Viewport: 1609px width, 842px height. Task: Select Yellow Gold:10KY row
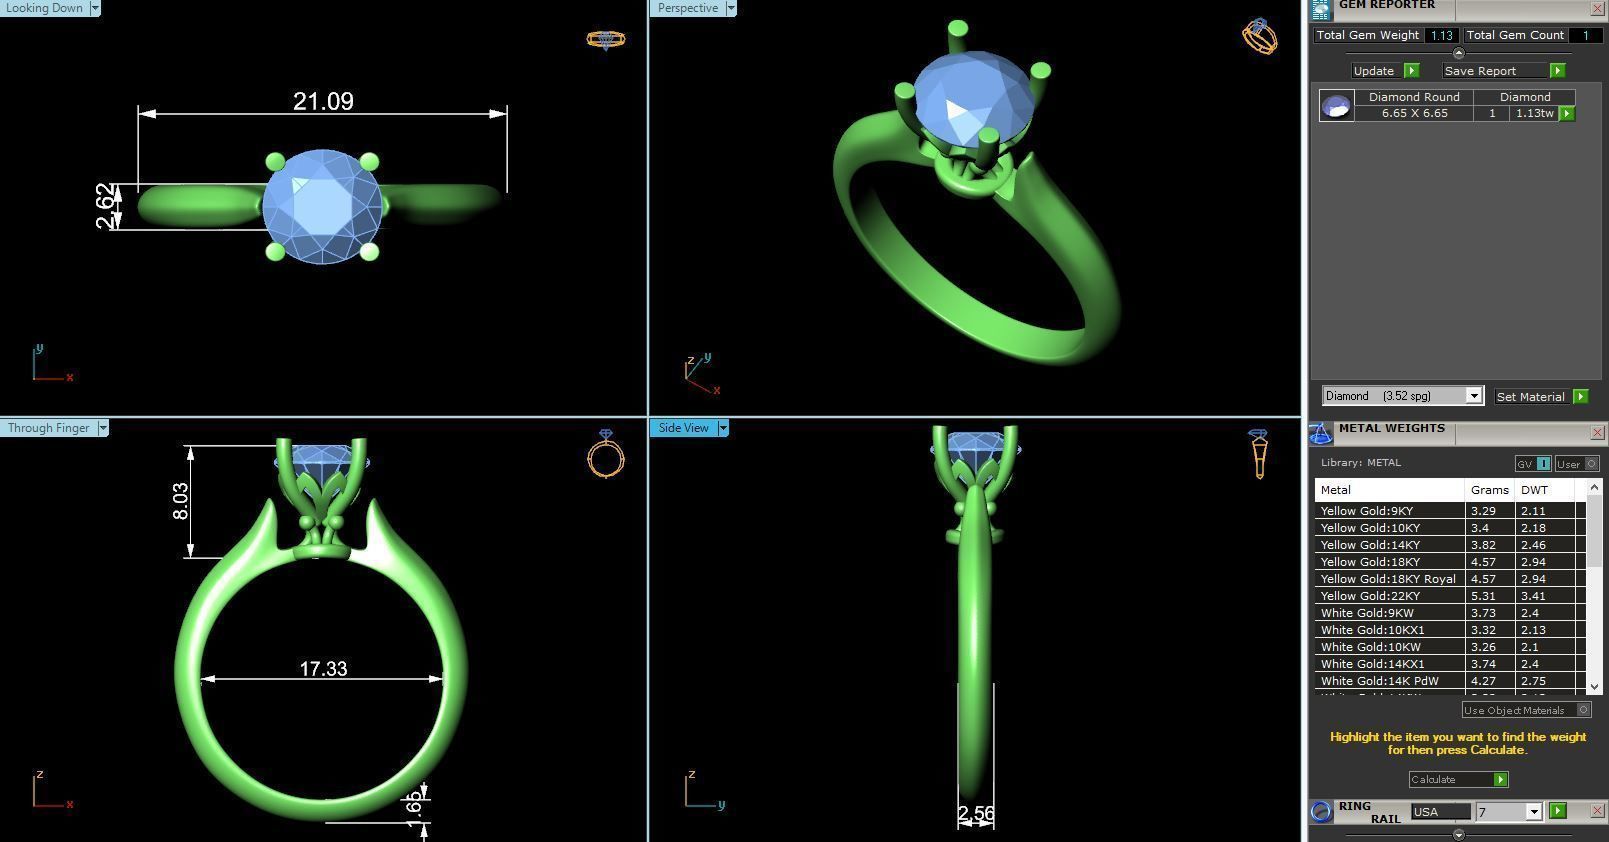(x=1450, y=528)
